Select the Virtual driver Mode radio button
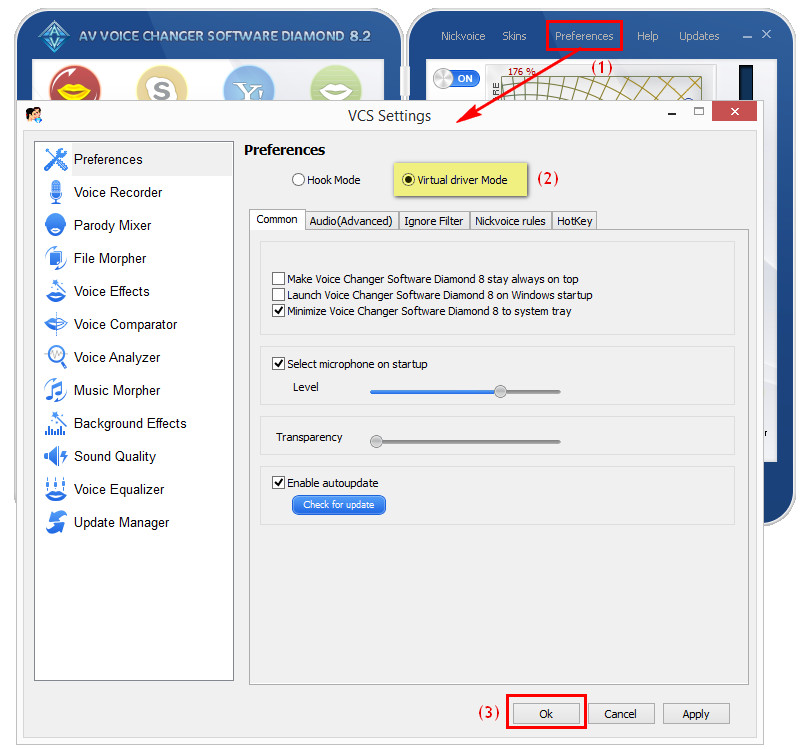Image resolution: width=804 pixels, height=750 pixels. (x=408, y=179)
